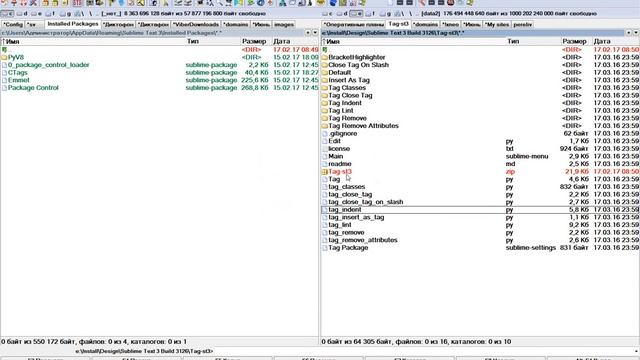Image resolution: width=640 pixels, height=360 pixels.
Task: Sort right panel by Размер column header
Action: coord(576,41)
